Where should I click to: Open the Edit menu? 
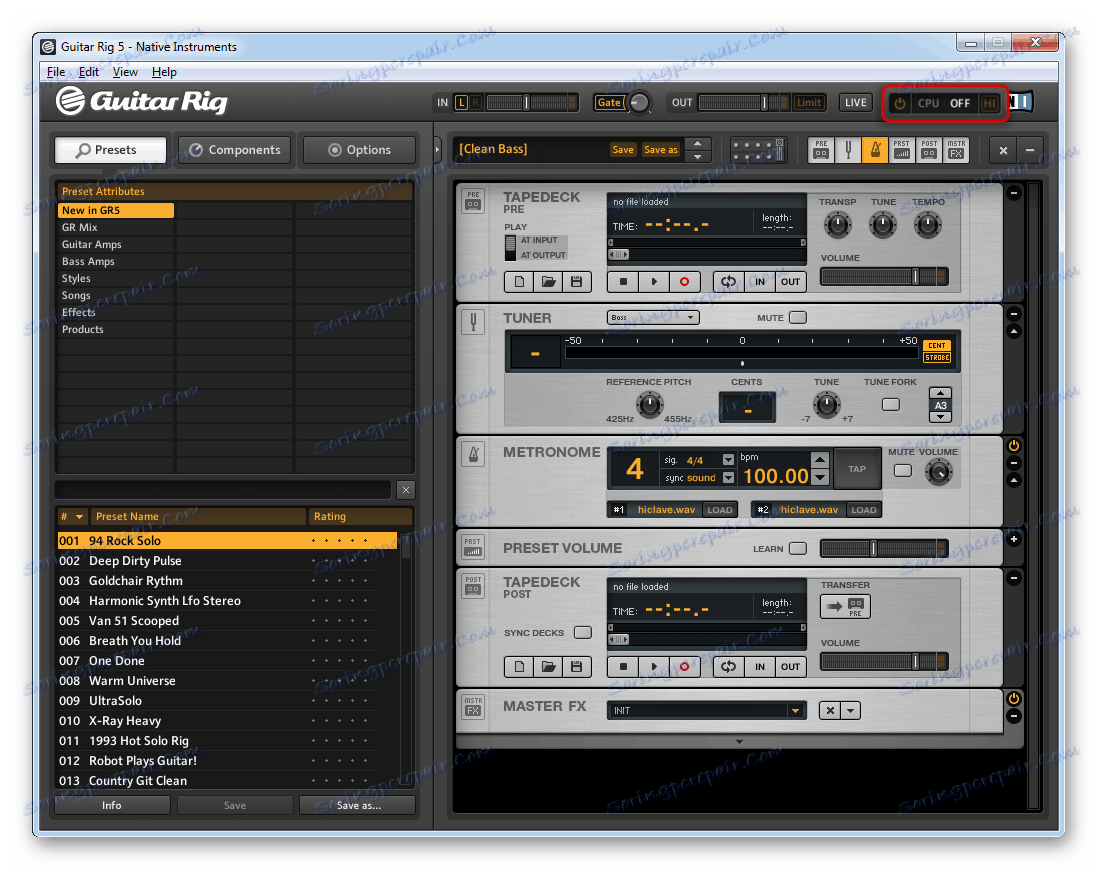[88, 72]
